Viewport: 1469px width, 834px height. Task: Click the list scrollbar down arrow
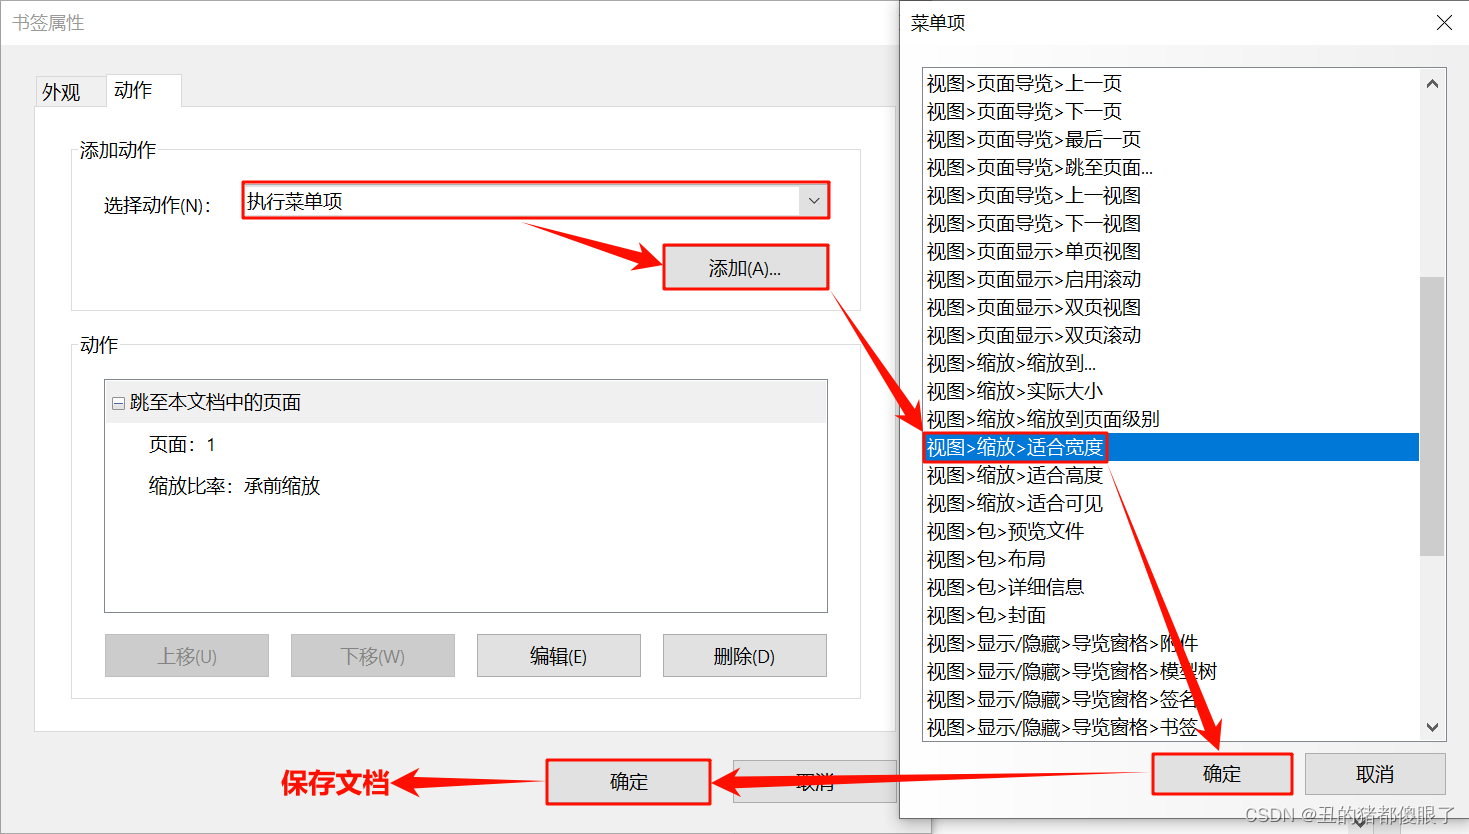pos(1432,727)
